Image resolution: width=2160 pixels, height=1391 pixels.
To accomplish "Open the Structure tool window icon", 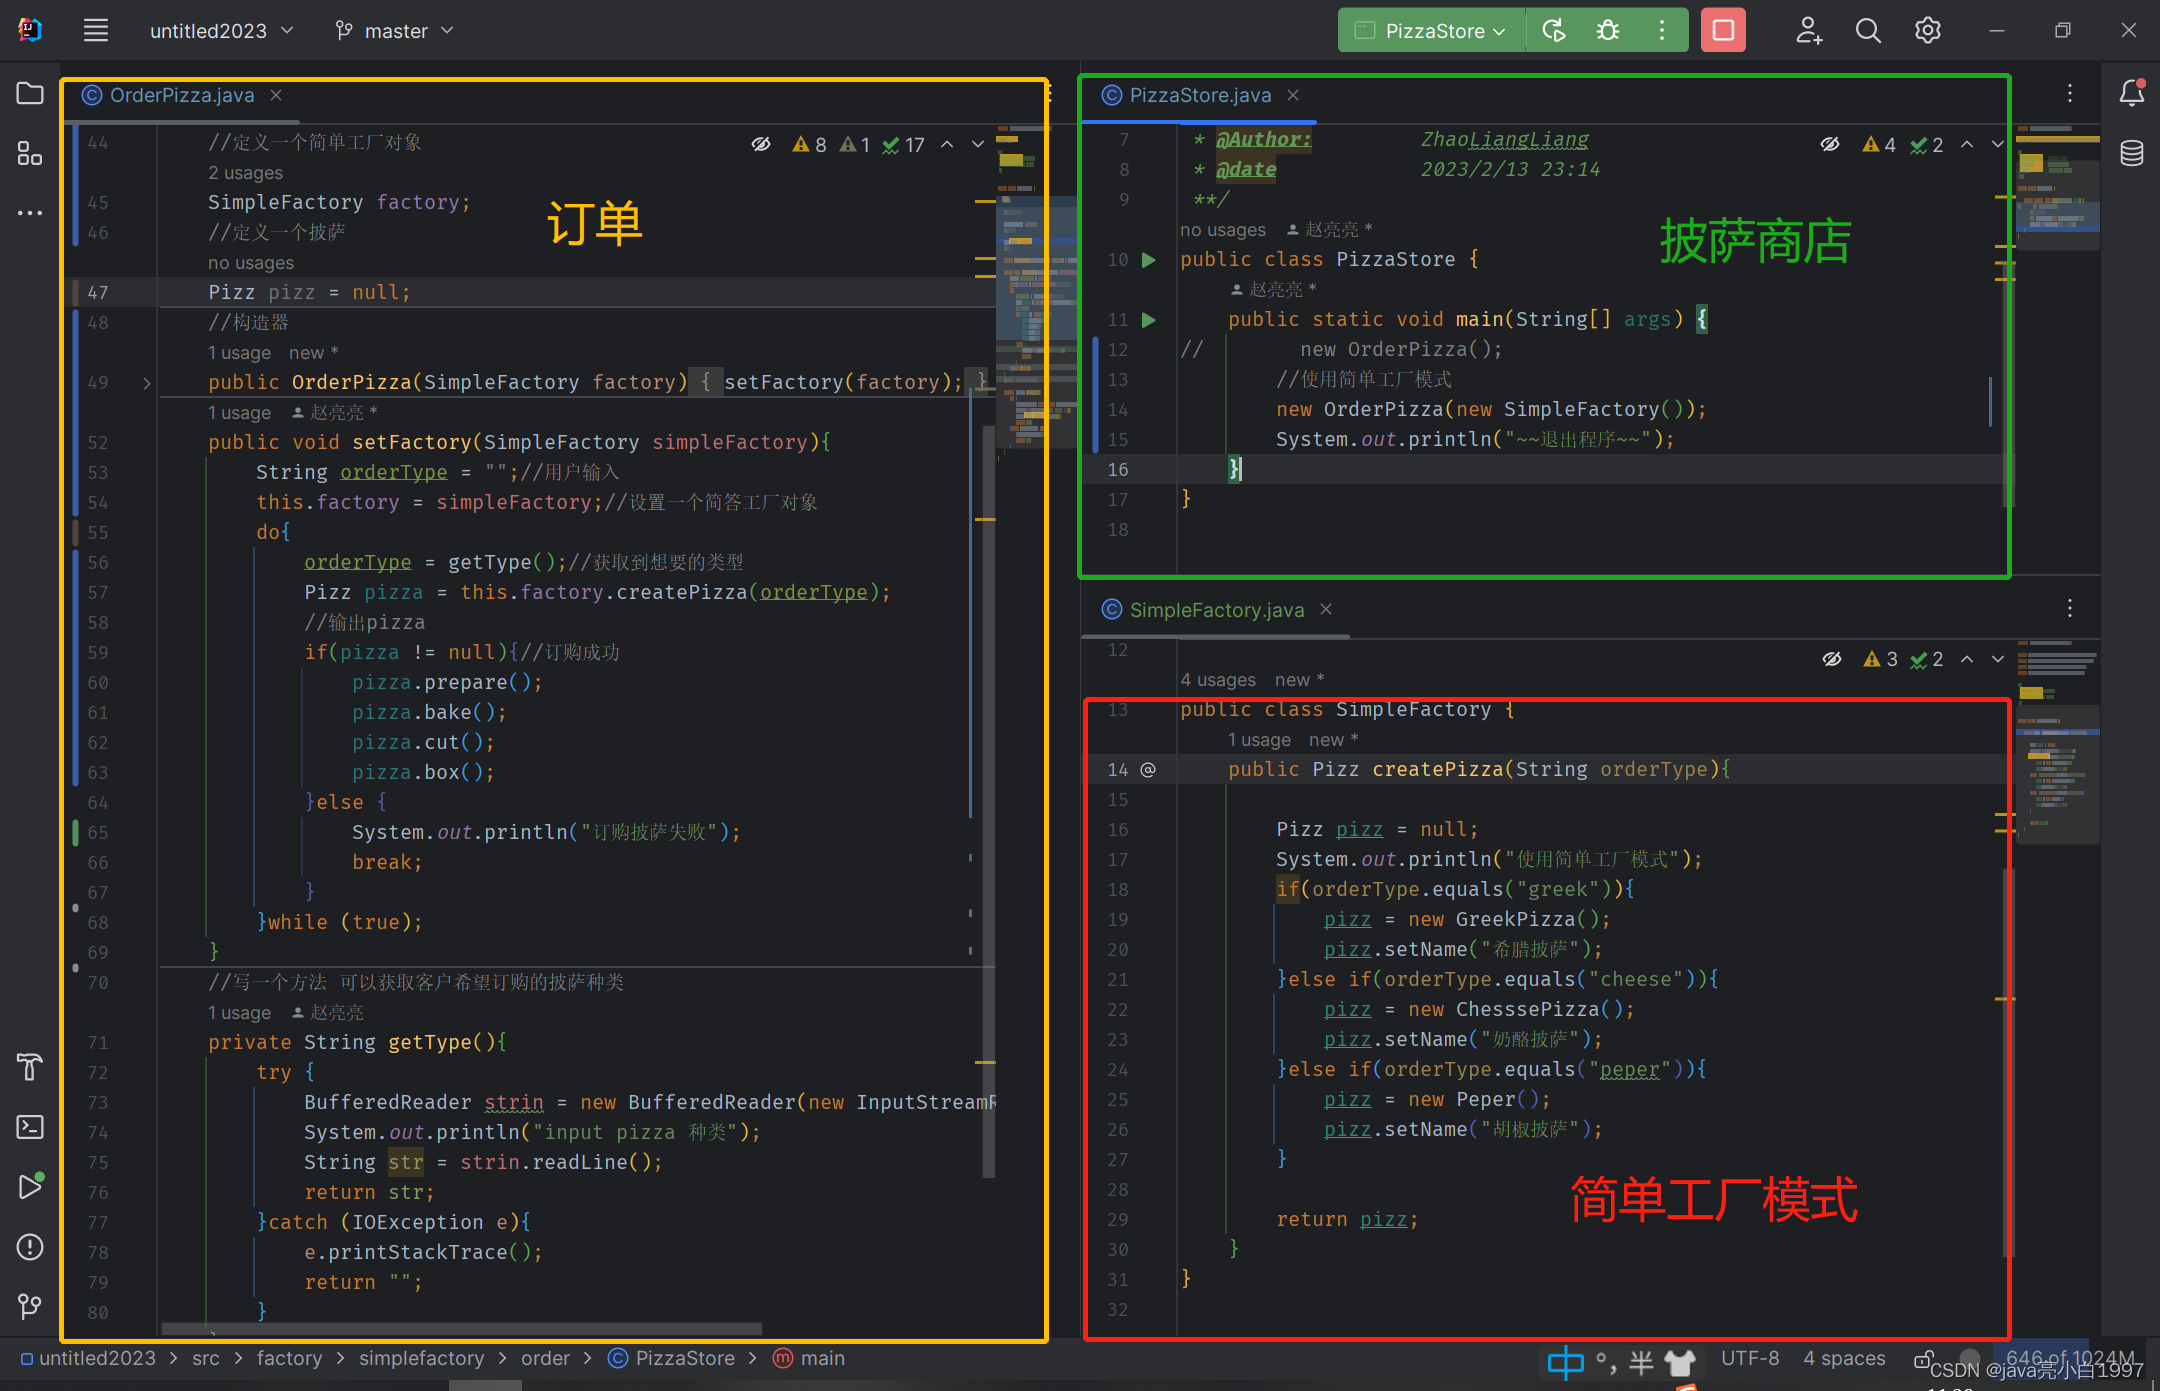I will click(x=30, y=153).
